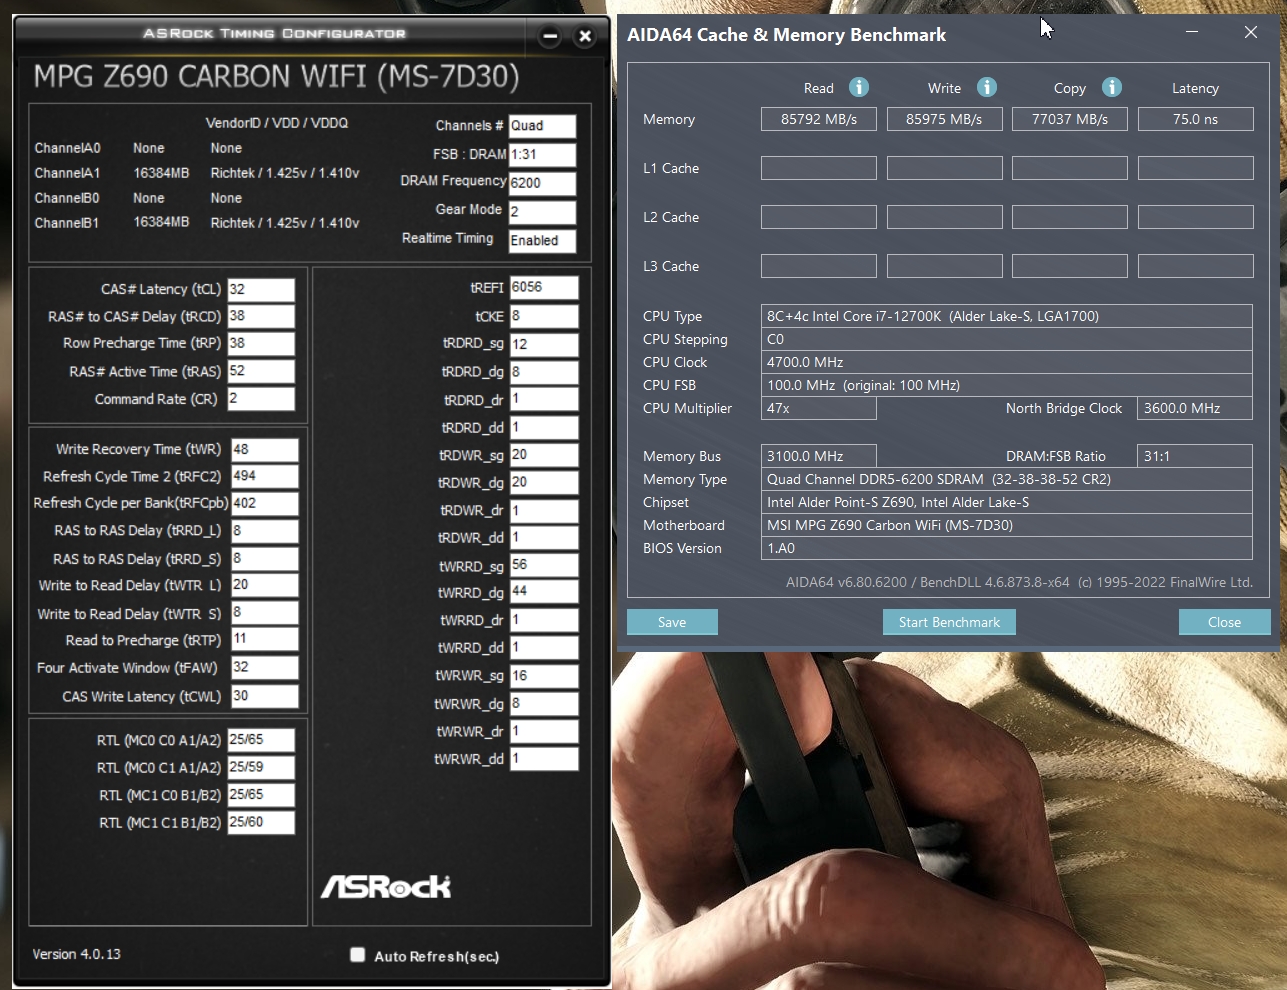Click the Memory Read result 85792 MB/s

pyautogui.click(x=819, y=119)
